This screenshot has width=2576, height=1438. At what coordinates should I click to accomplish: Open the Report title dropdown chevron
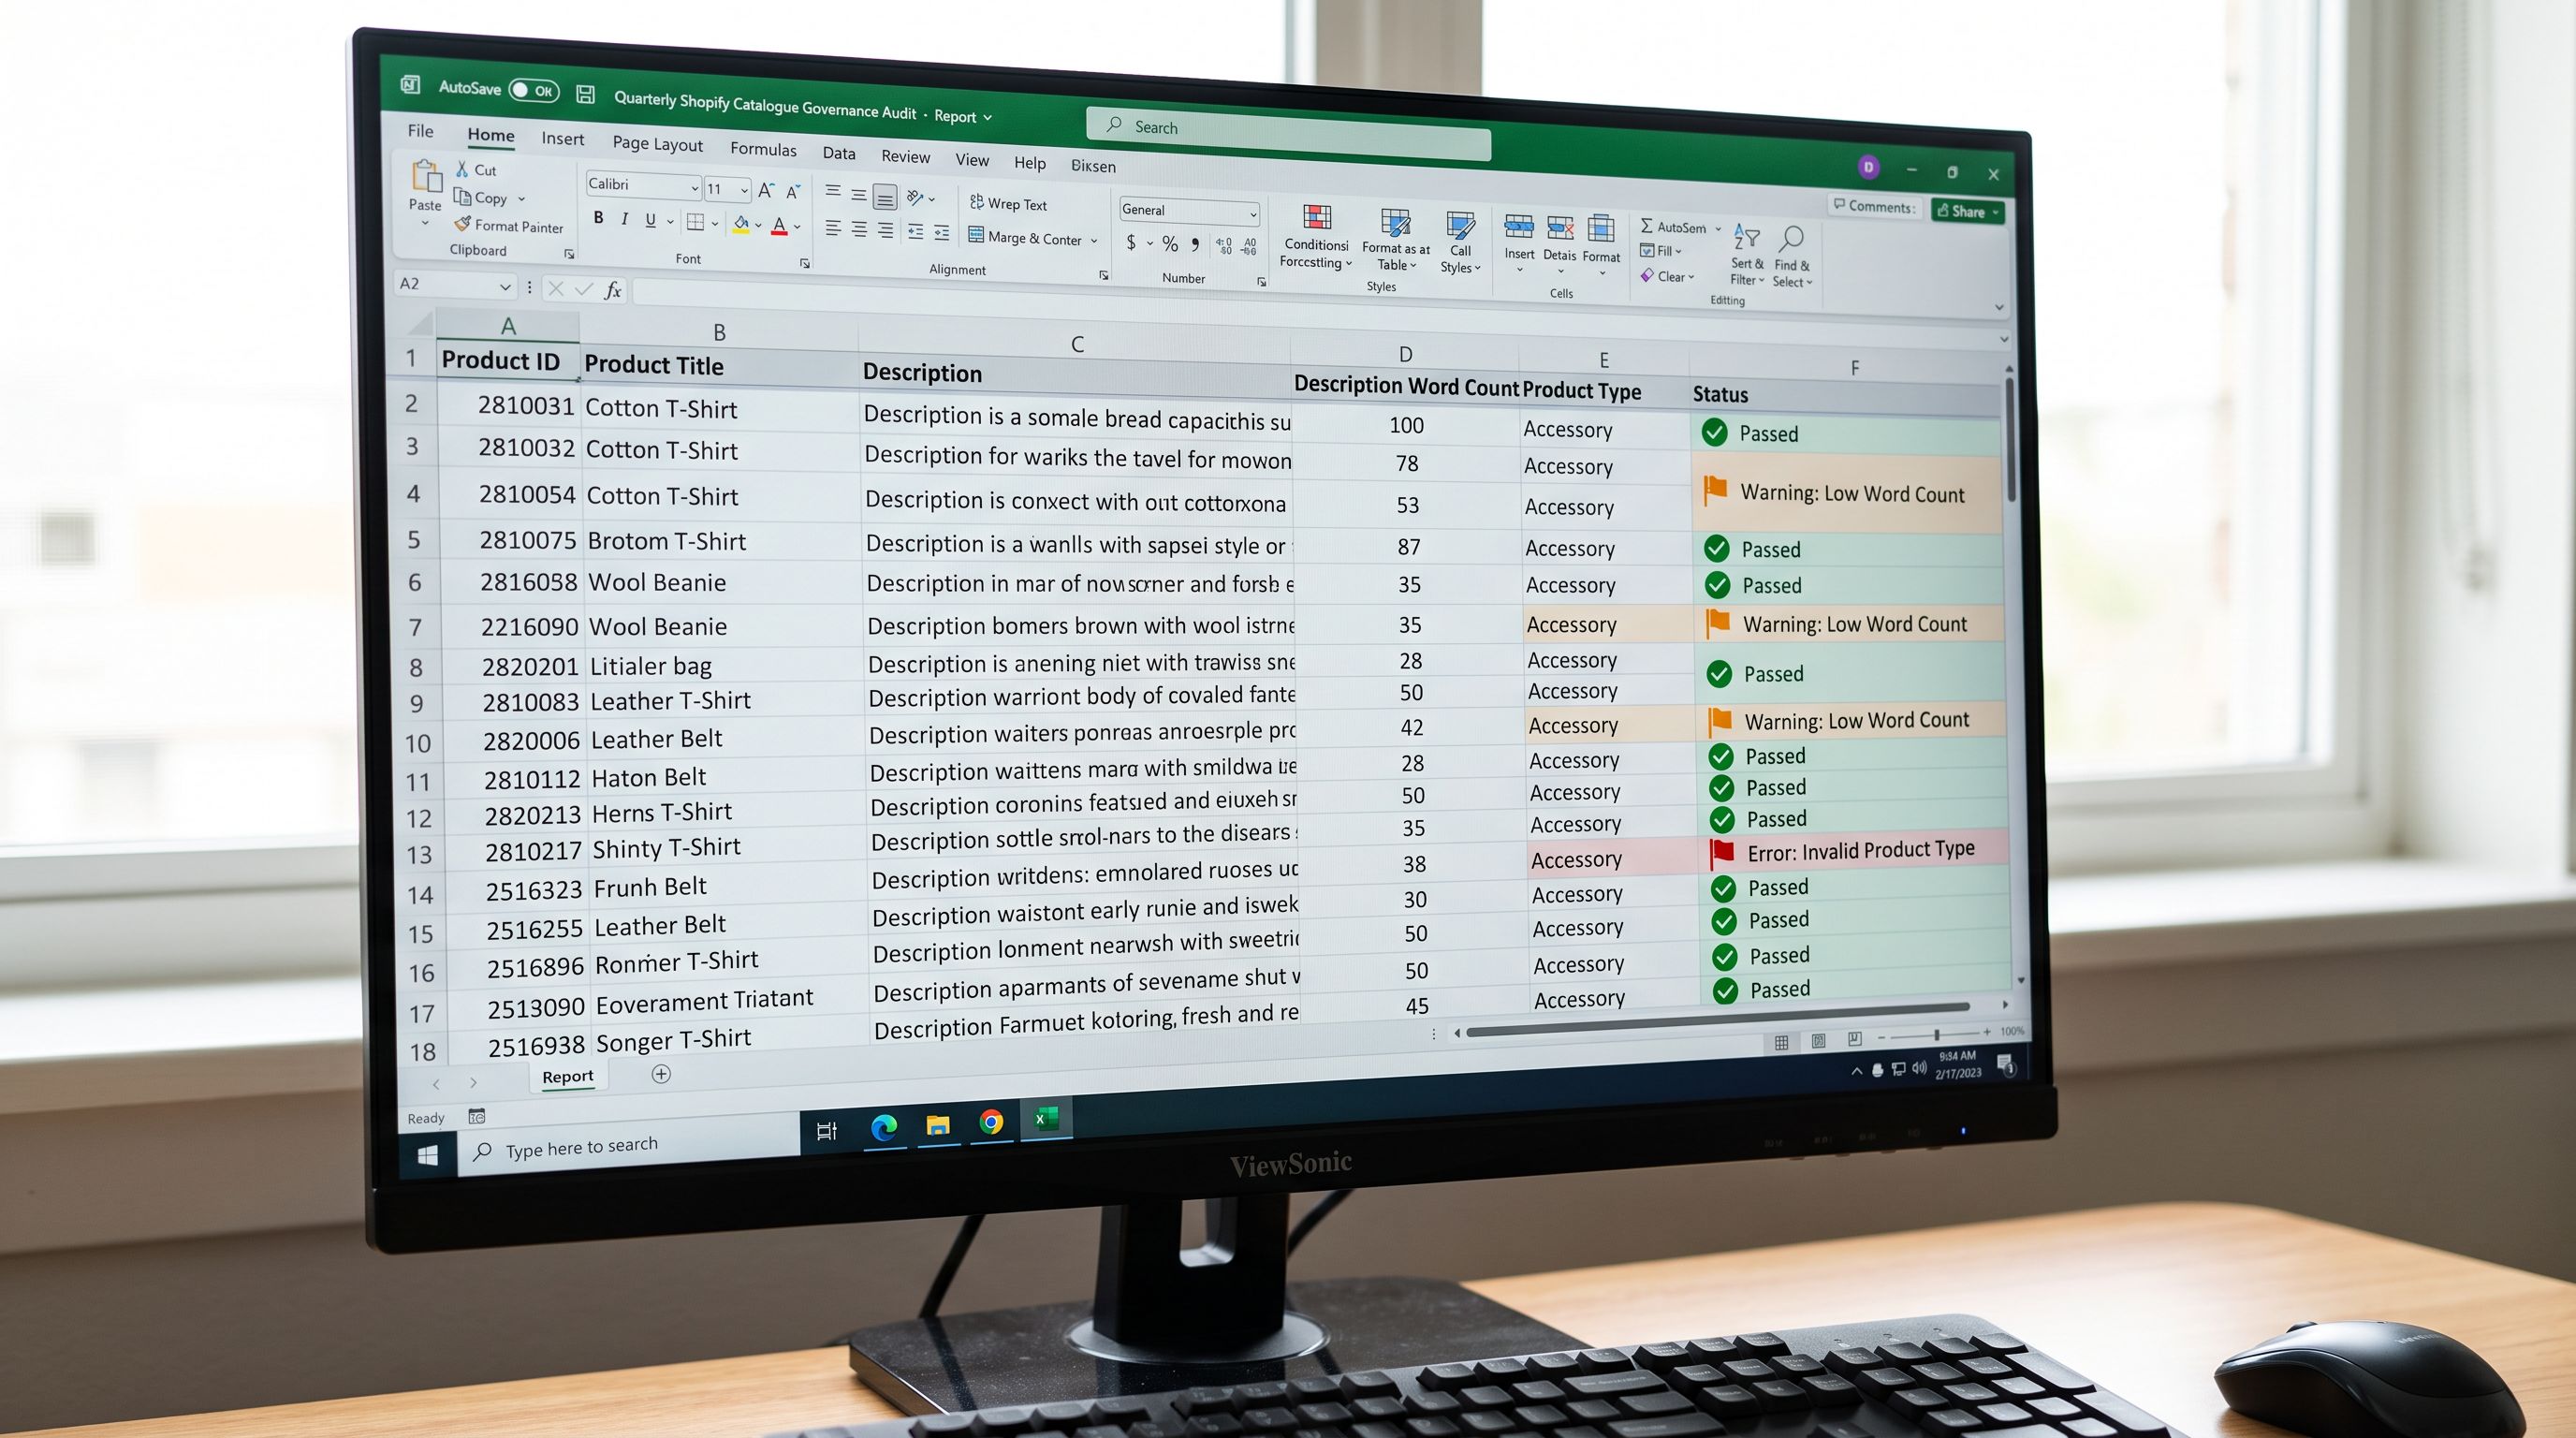(988, 117)
